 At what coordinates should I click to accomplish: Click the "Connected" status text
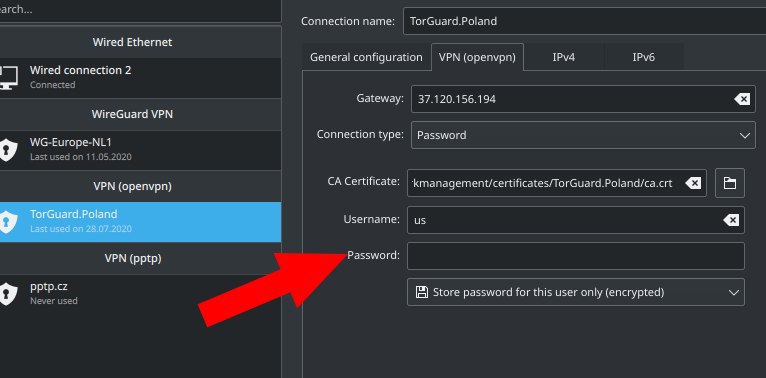[52, 85]
